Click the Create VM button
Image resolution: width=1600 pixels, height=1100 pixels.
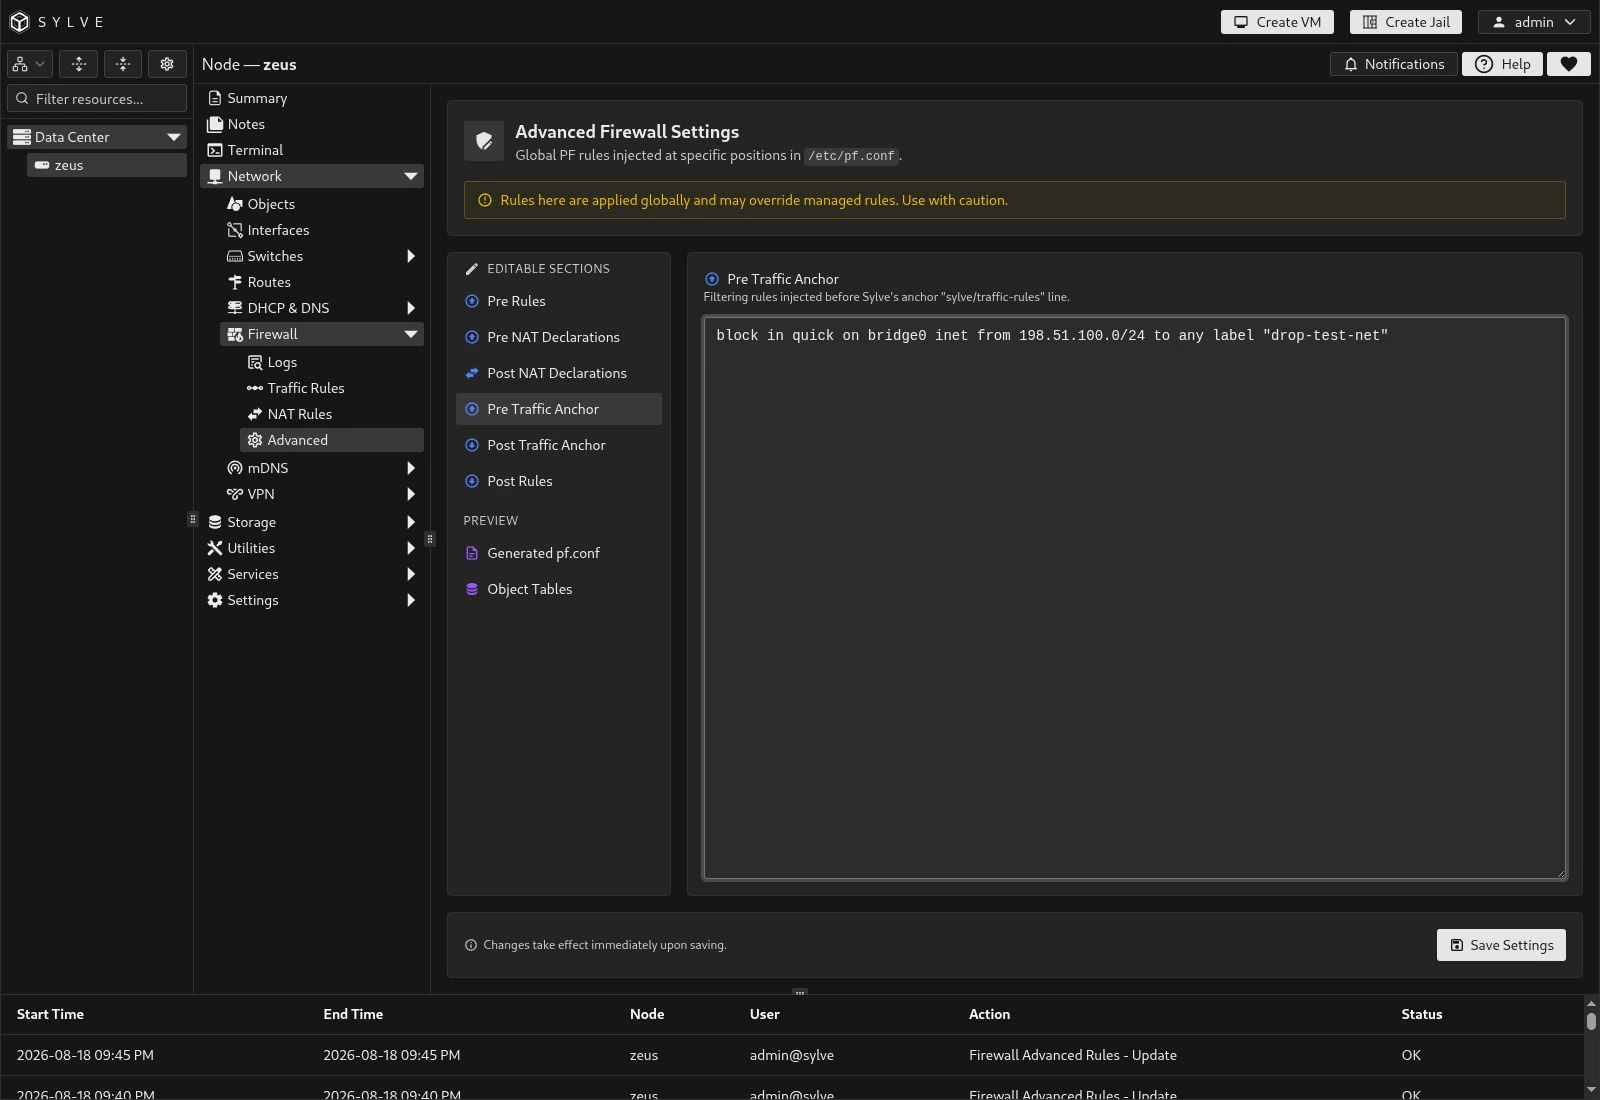1277,22
